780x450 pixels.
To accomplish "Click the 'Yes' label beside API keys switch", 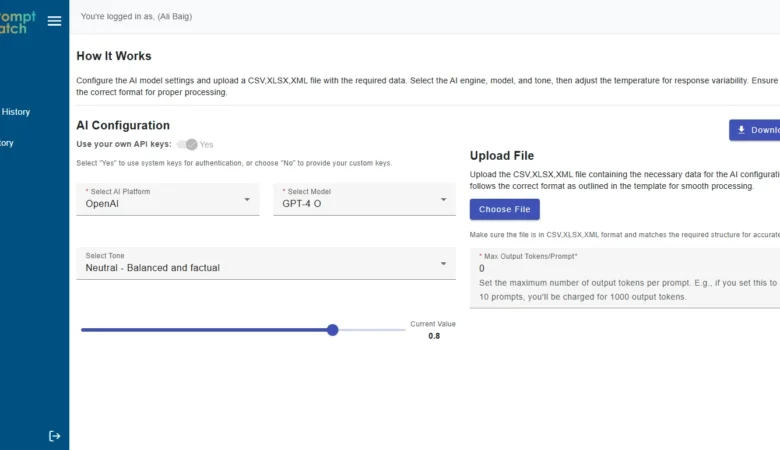I will click(x=207, y=144).
